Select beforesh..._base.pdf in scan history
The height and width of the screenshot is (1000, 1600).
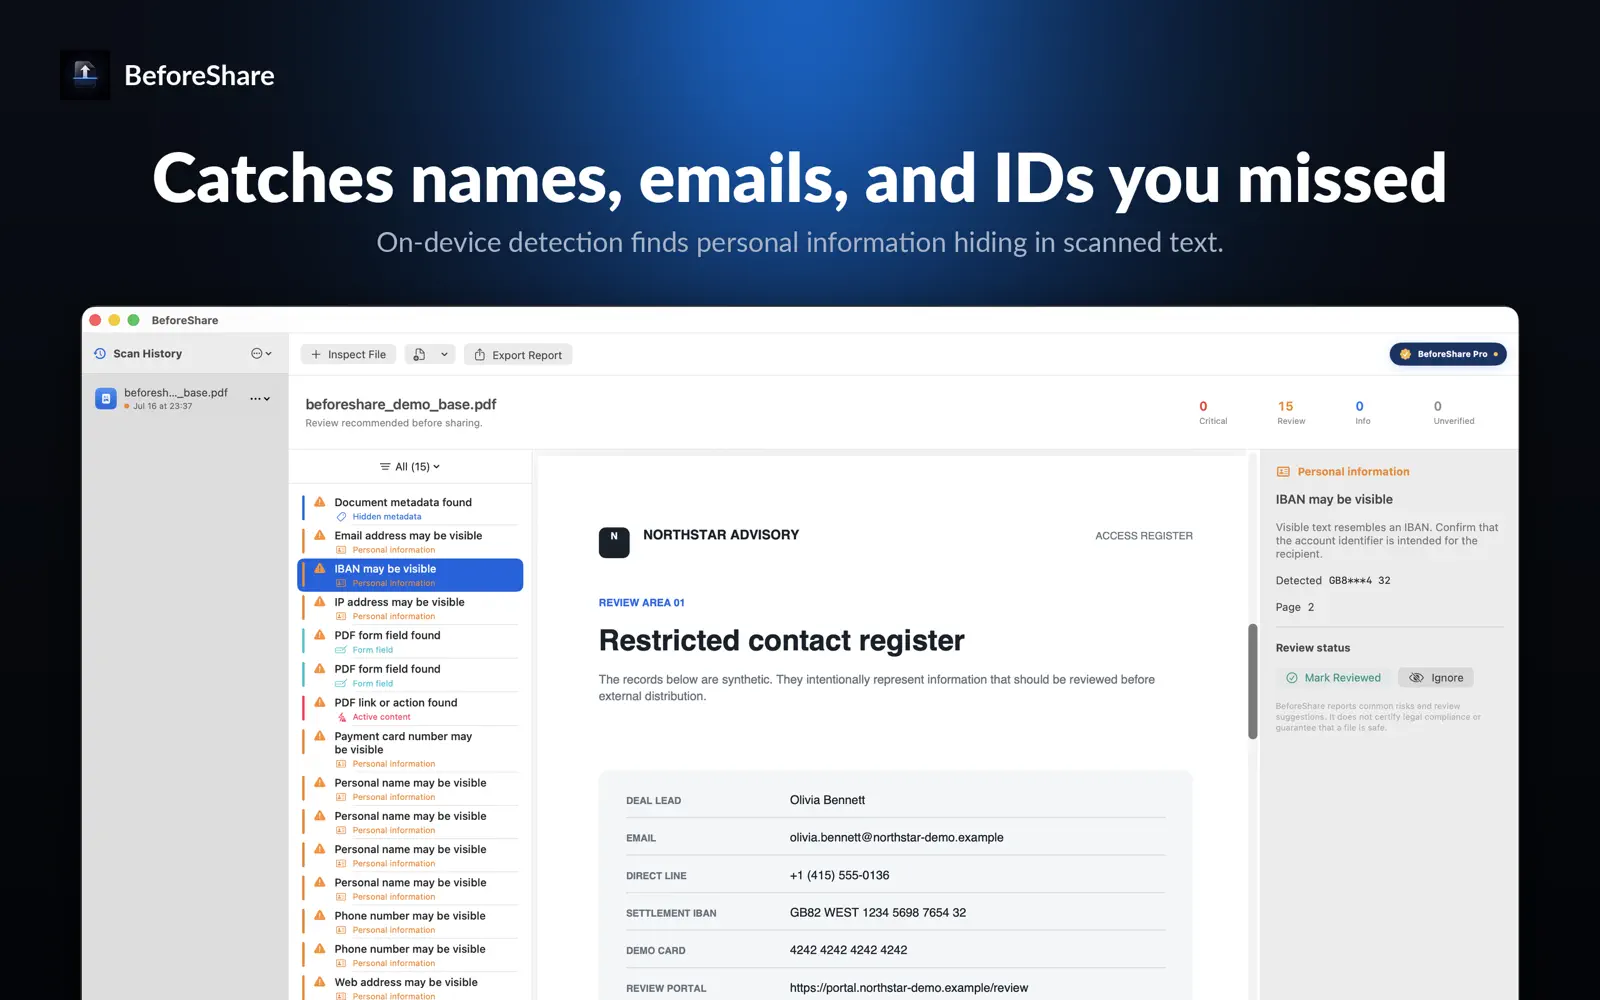click(185, 398)
